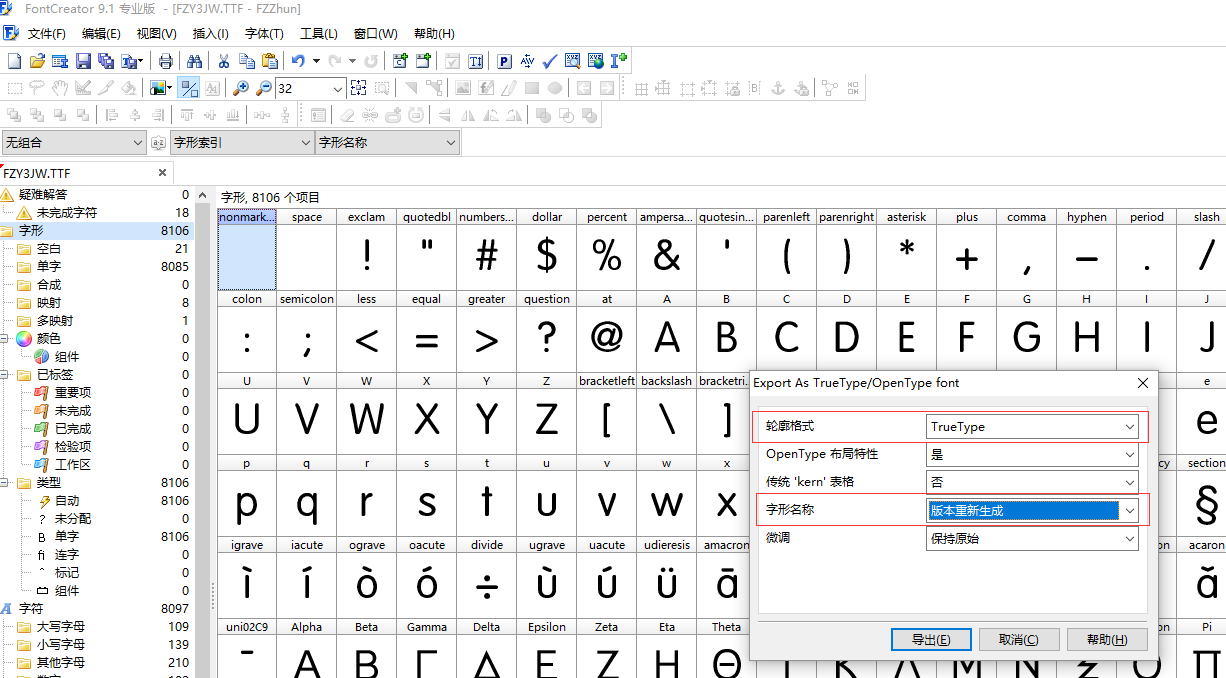Click the zoom out magnifier icon
The image size is (1226, 678).
click(x=264, y=88)
